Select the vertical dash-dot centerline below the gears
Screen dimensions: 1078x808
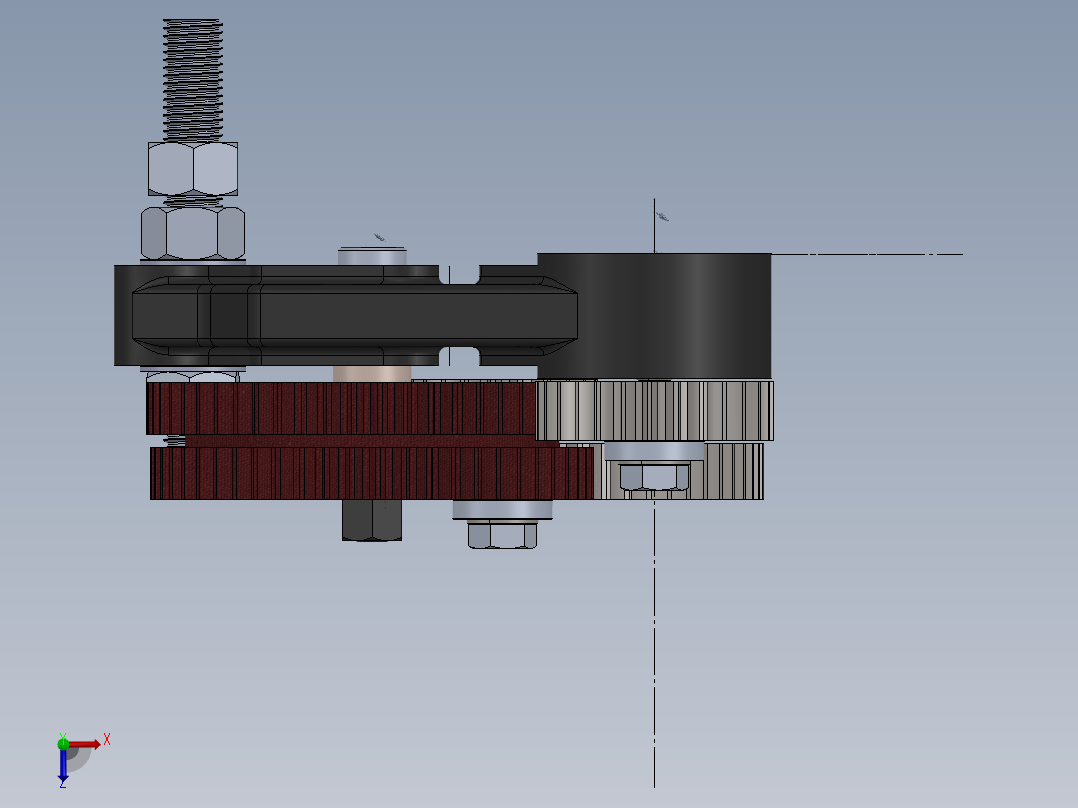coord(654,644)
